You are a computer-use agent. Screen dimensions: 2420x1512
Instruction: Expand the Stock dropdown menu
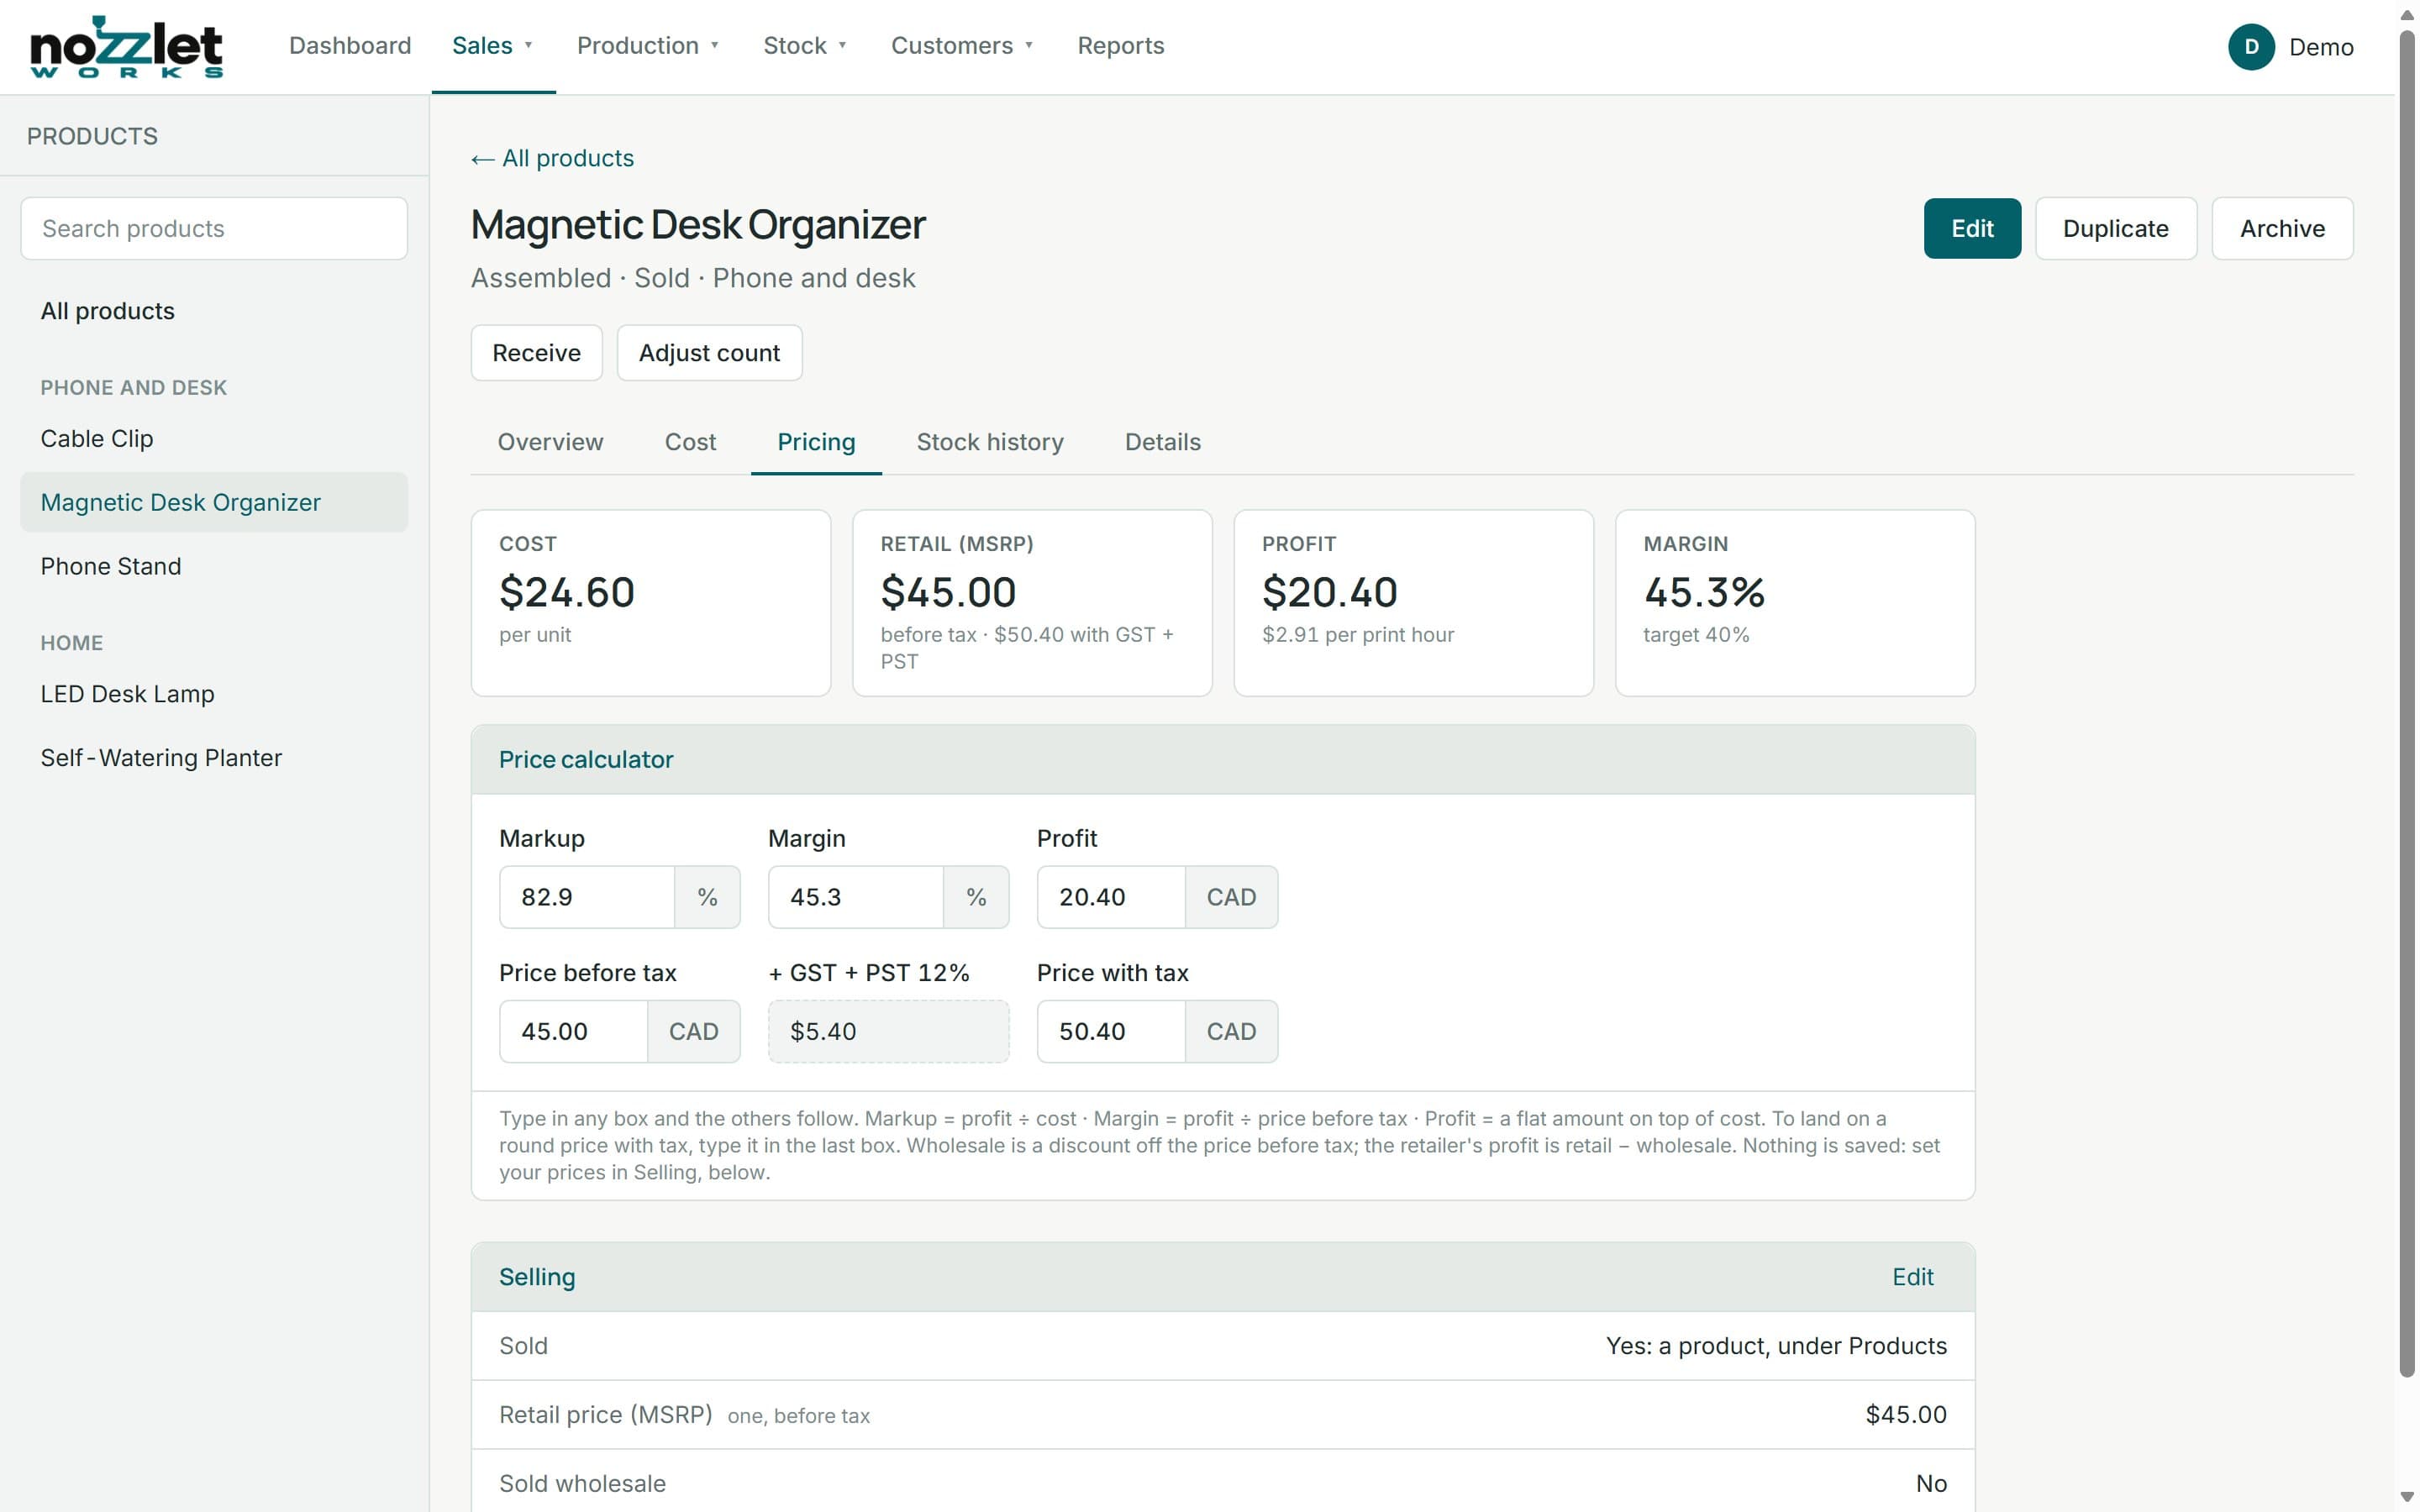coord(805,46)
